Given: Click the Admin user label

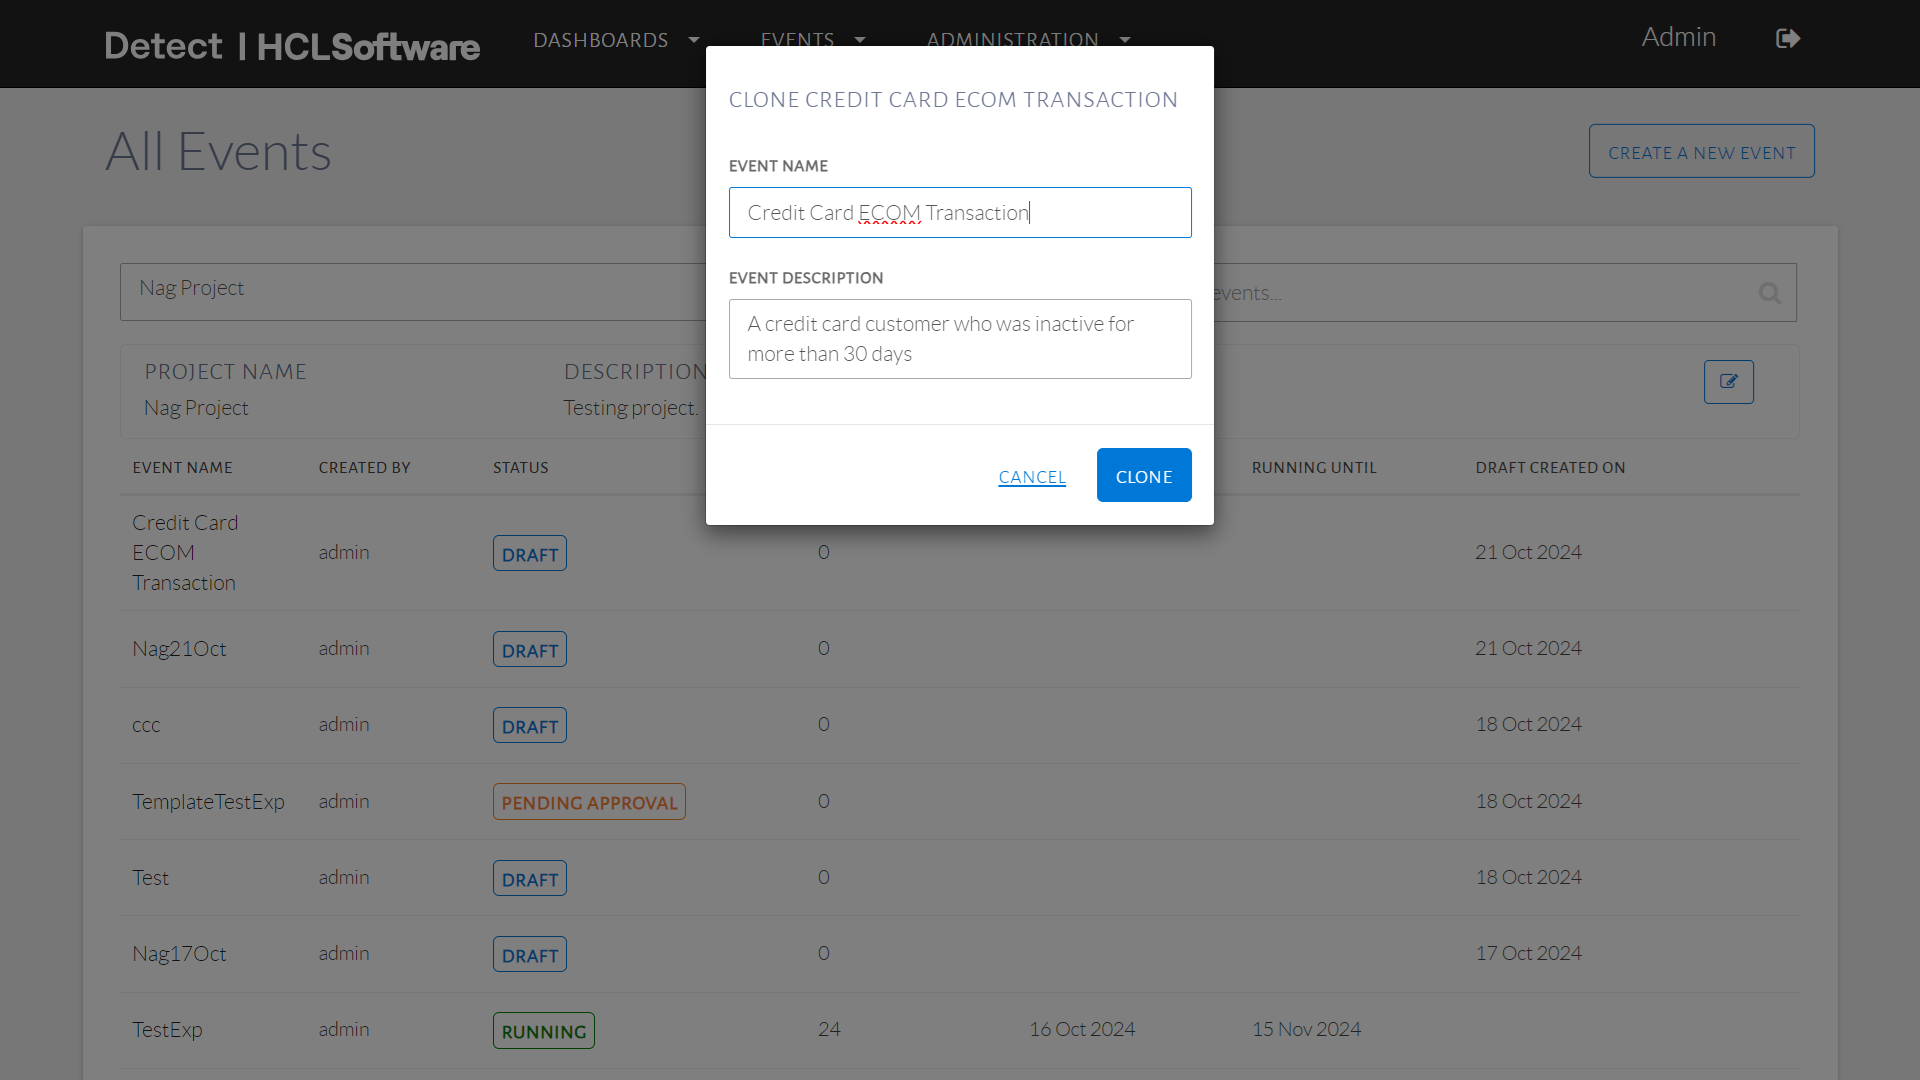Looking at the screenshot, I should 1678,37.
